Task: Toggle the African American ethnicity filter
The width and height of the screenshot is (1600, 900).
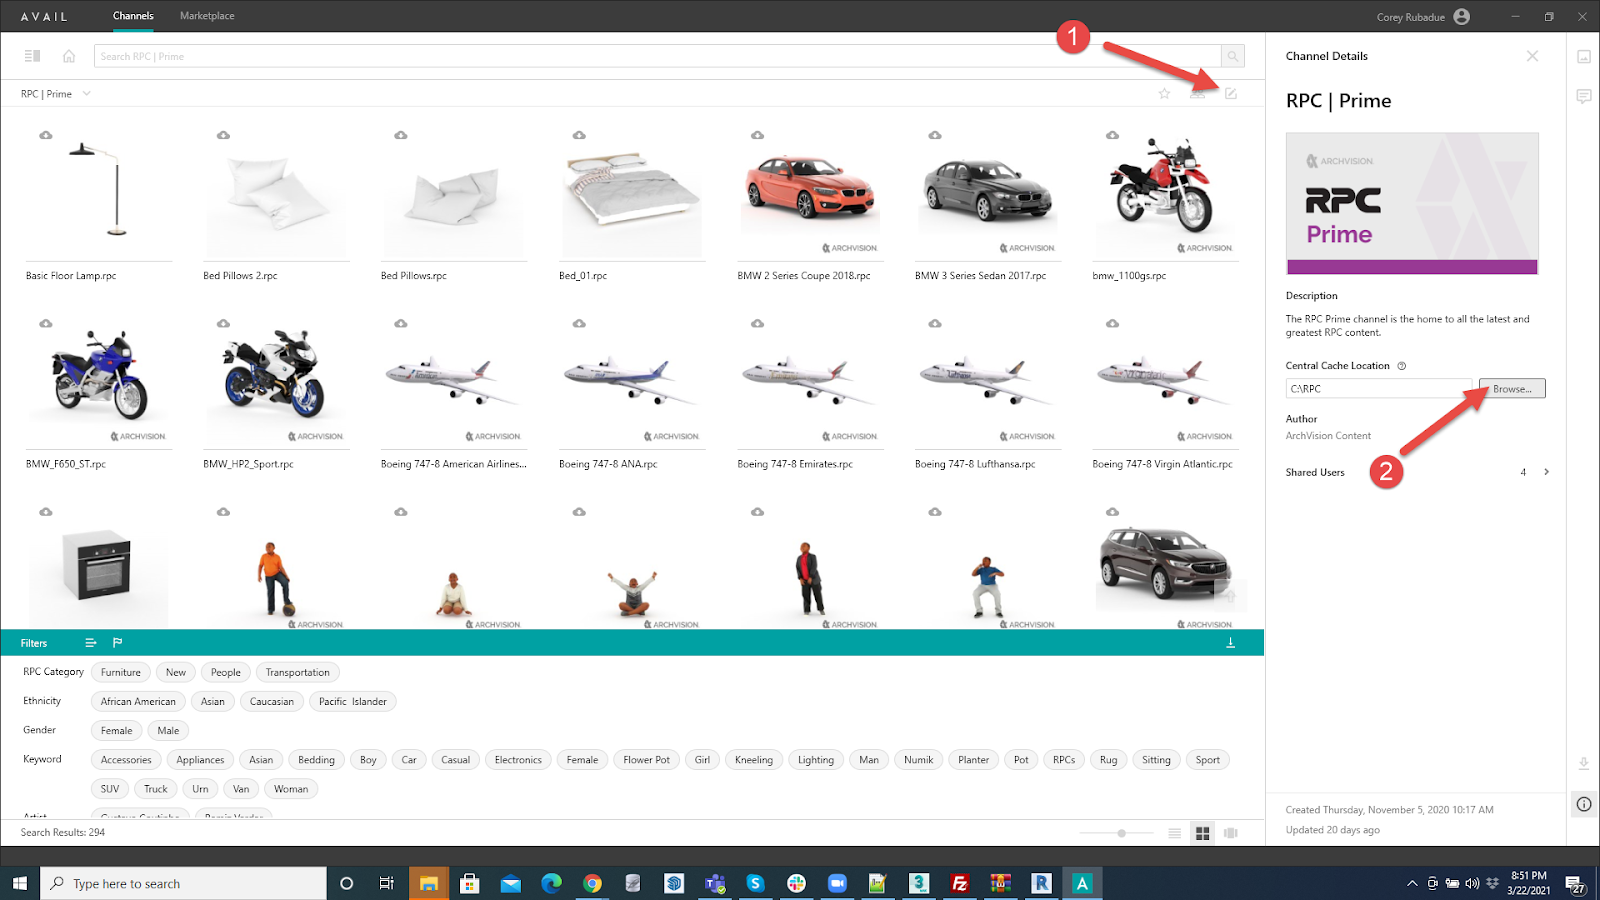Action: pyautogui.click(x=138, y=701)
